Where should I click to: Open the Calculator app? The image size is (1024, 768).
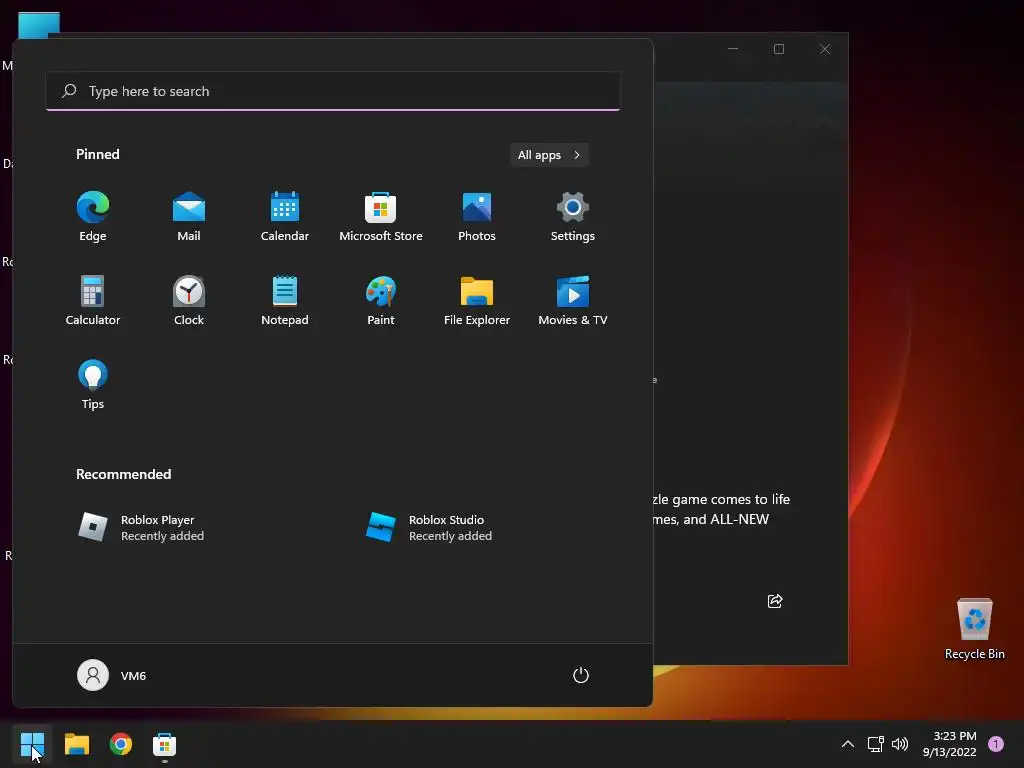93,300
